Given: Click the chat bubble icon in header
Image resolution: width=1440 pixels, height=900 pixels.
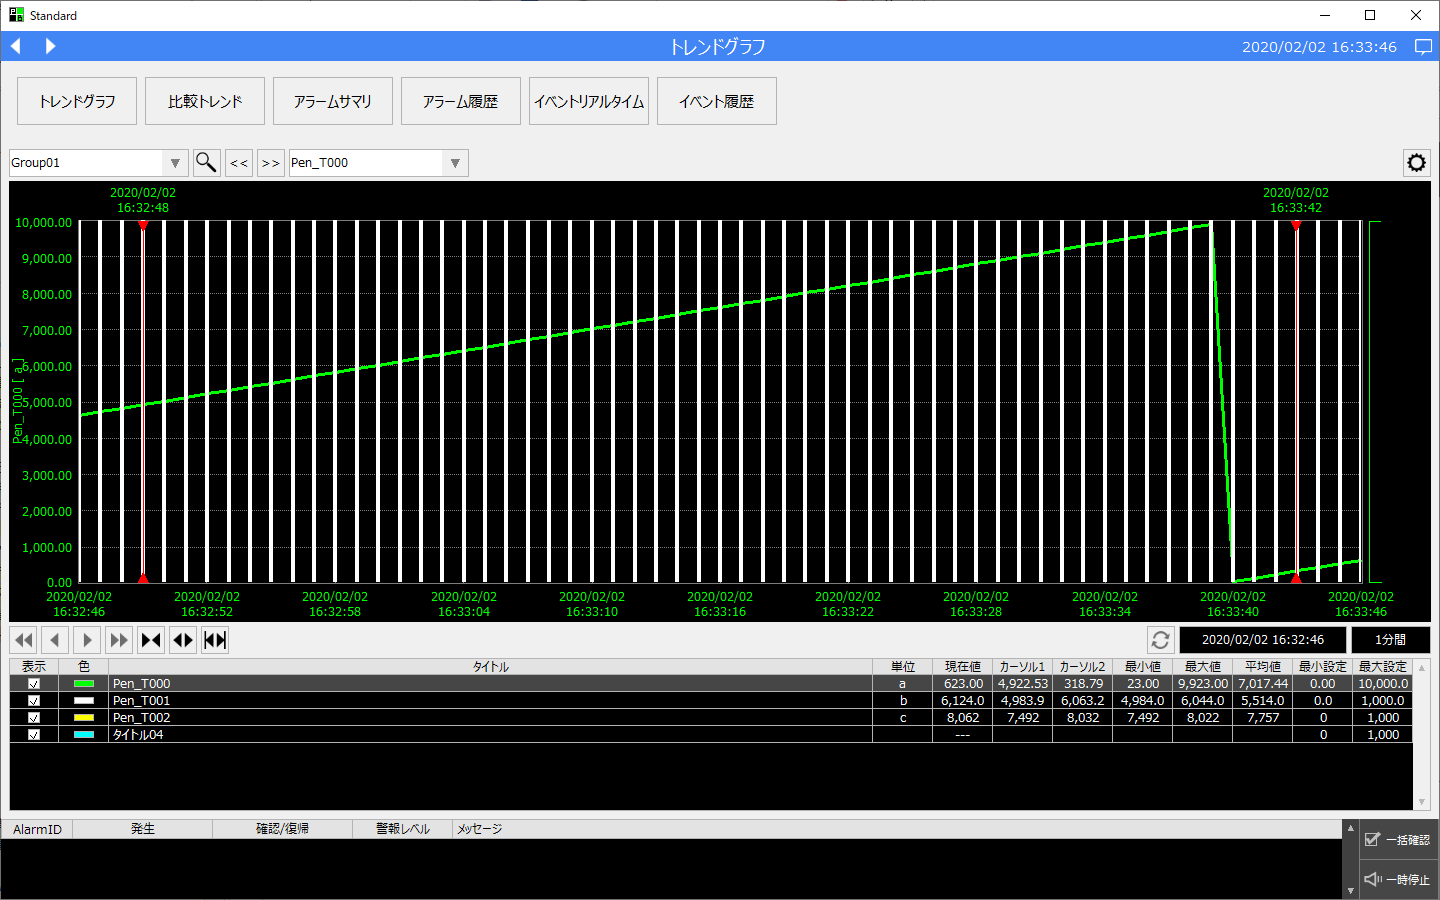Looking at the screenshot, I should click(1423, 47).
